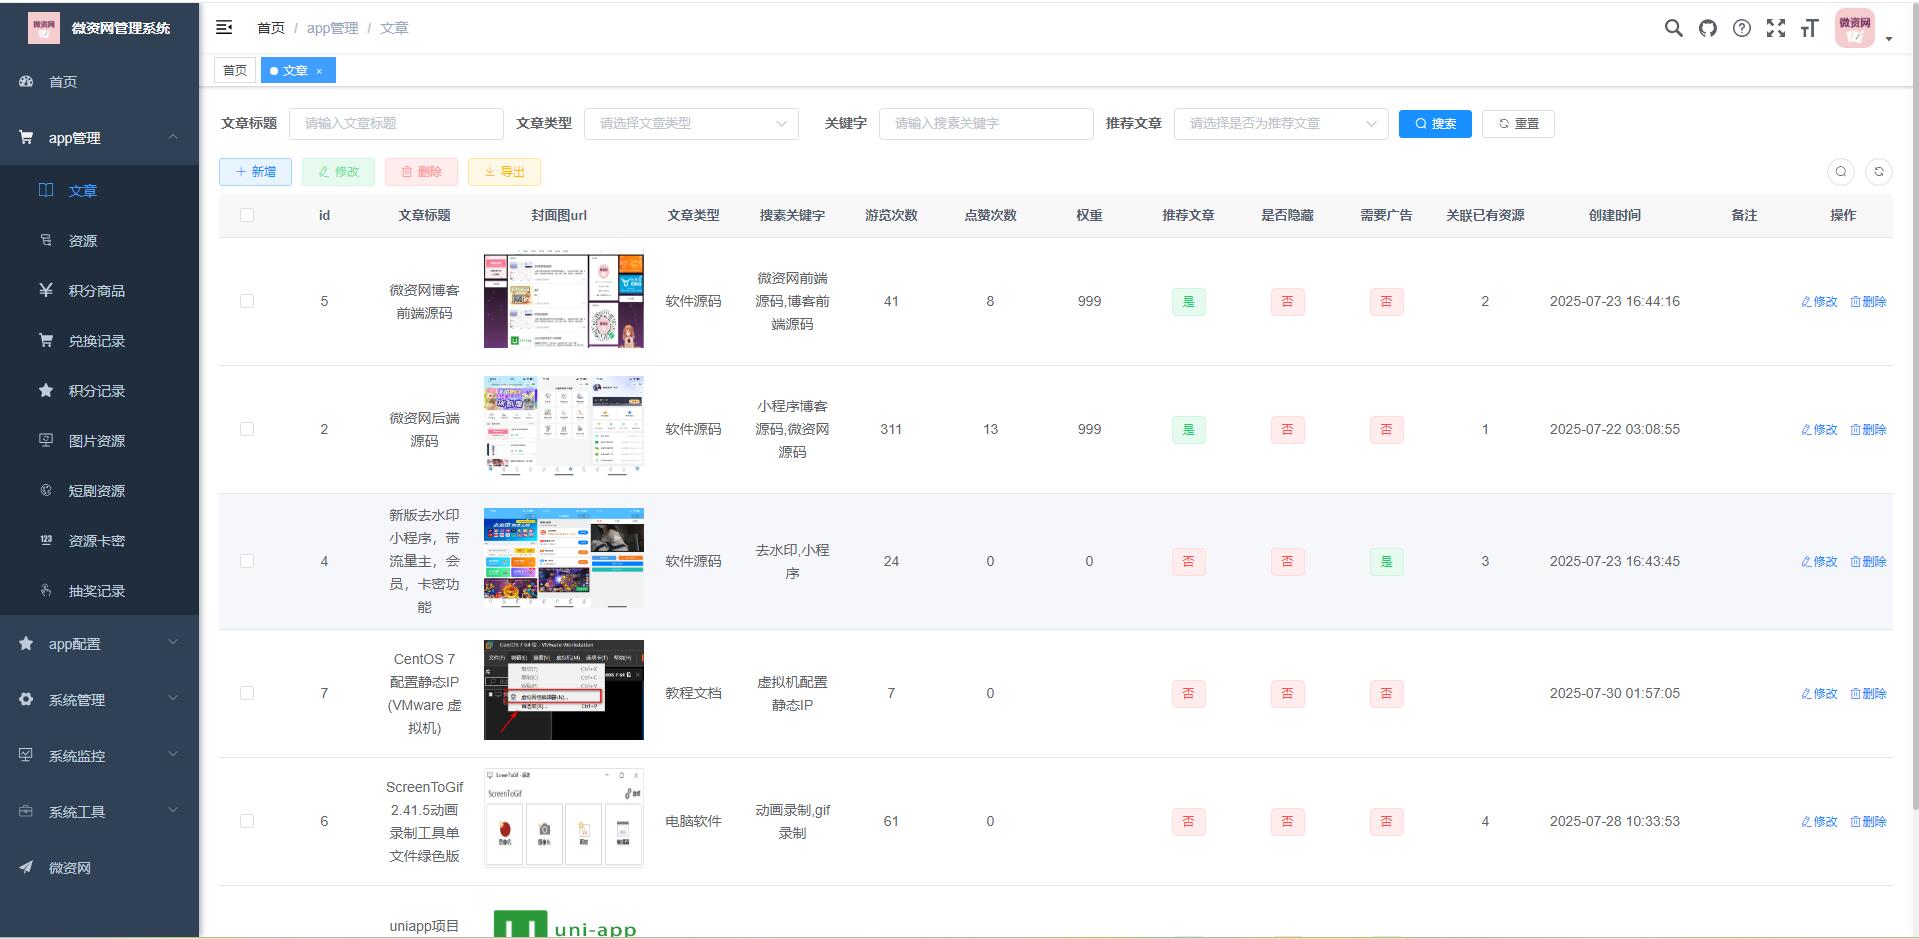The width and height of the screenshot is (1919, 939).
Task: Click the 导出 export button
Action: click(504, 172)
